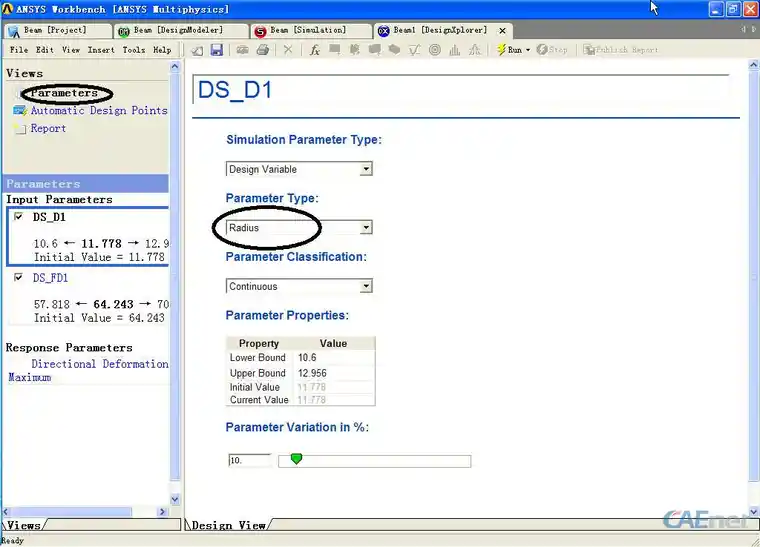
Task: Open the Help menu
Action: point(162,50)
